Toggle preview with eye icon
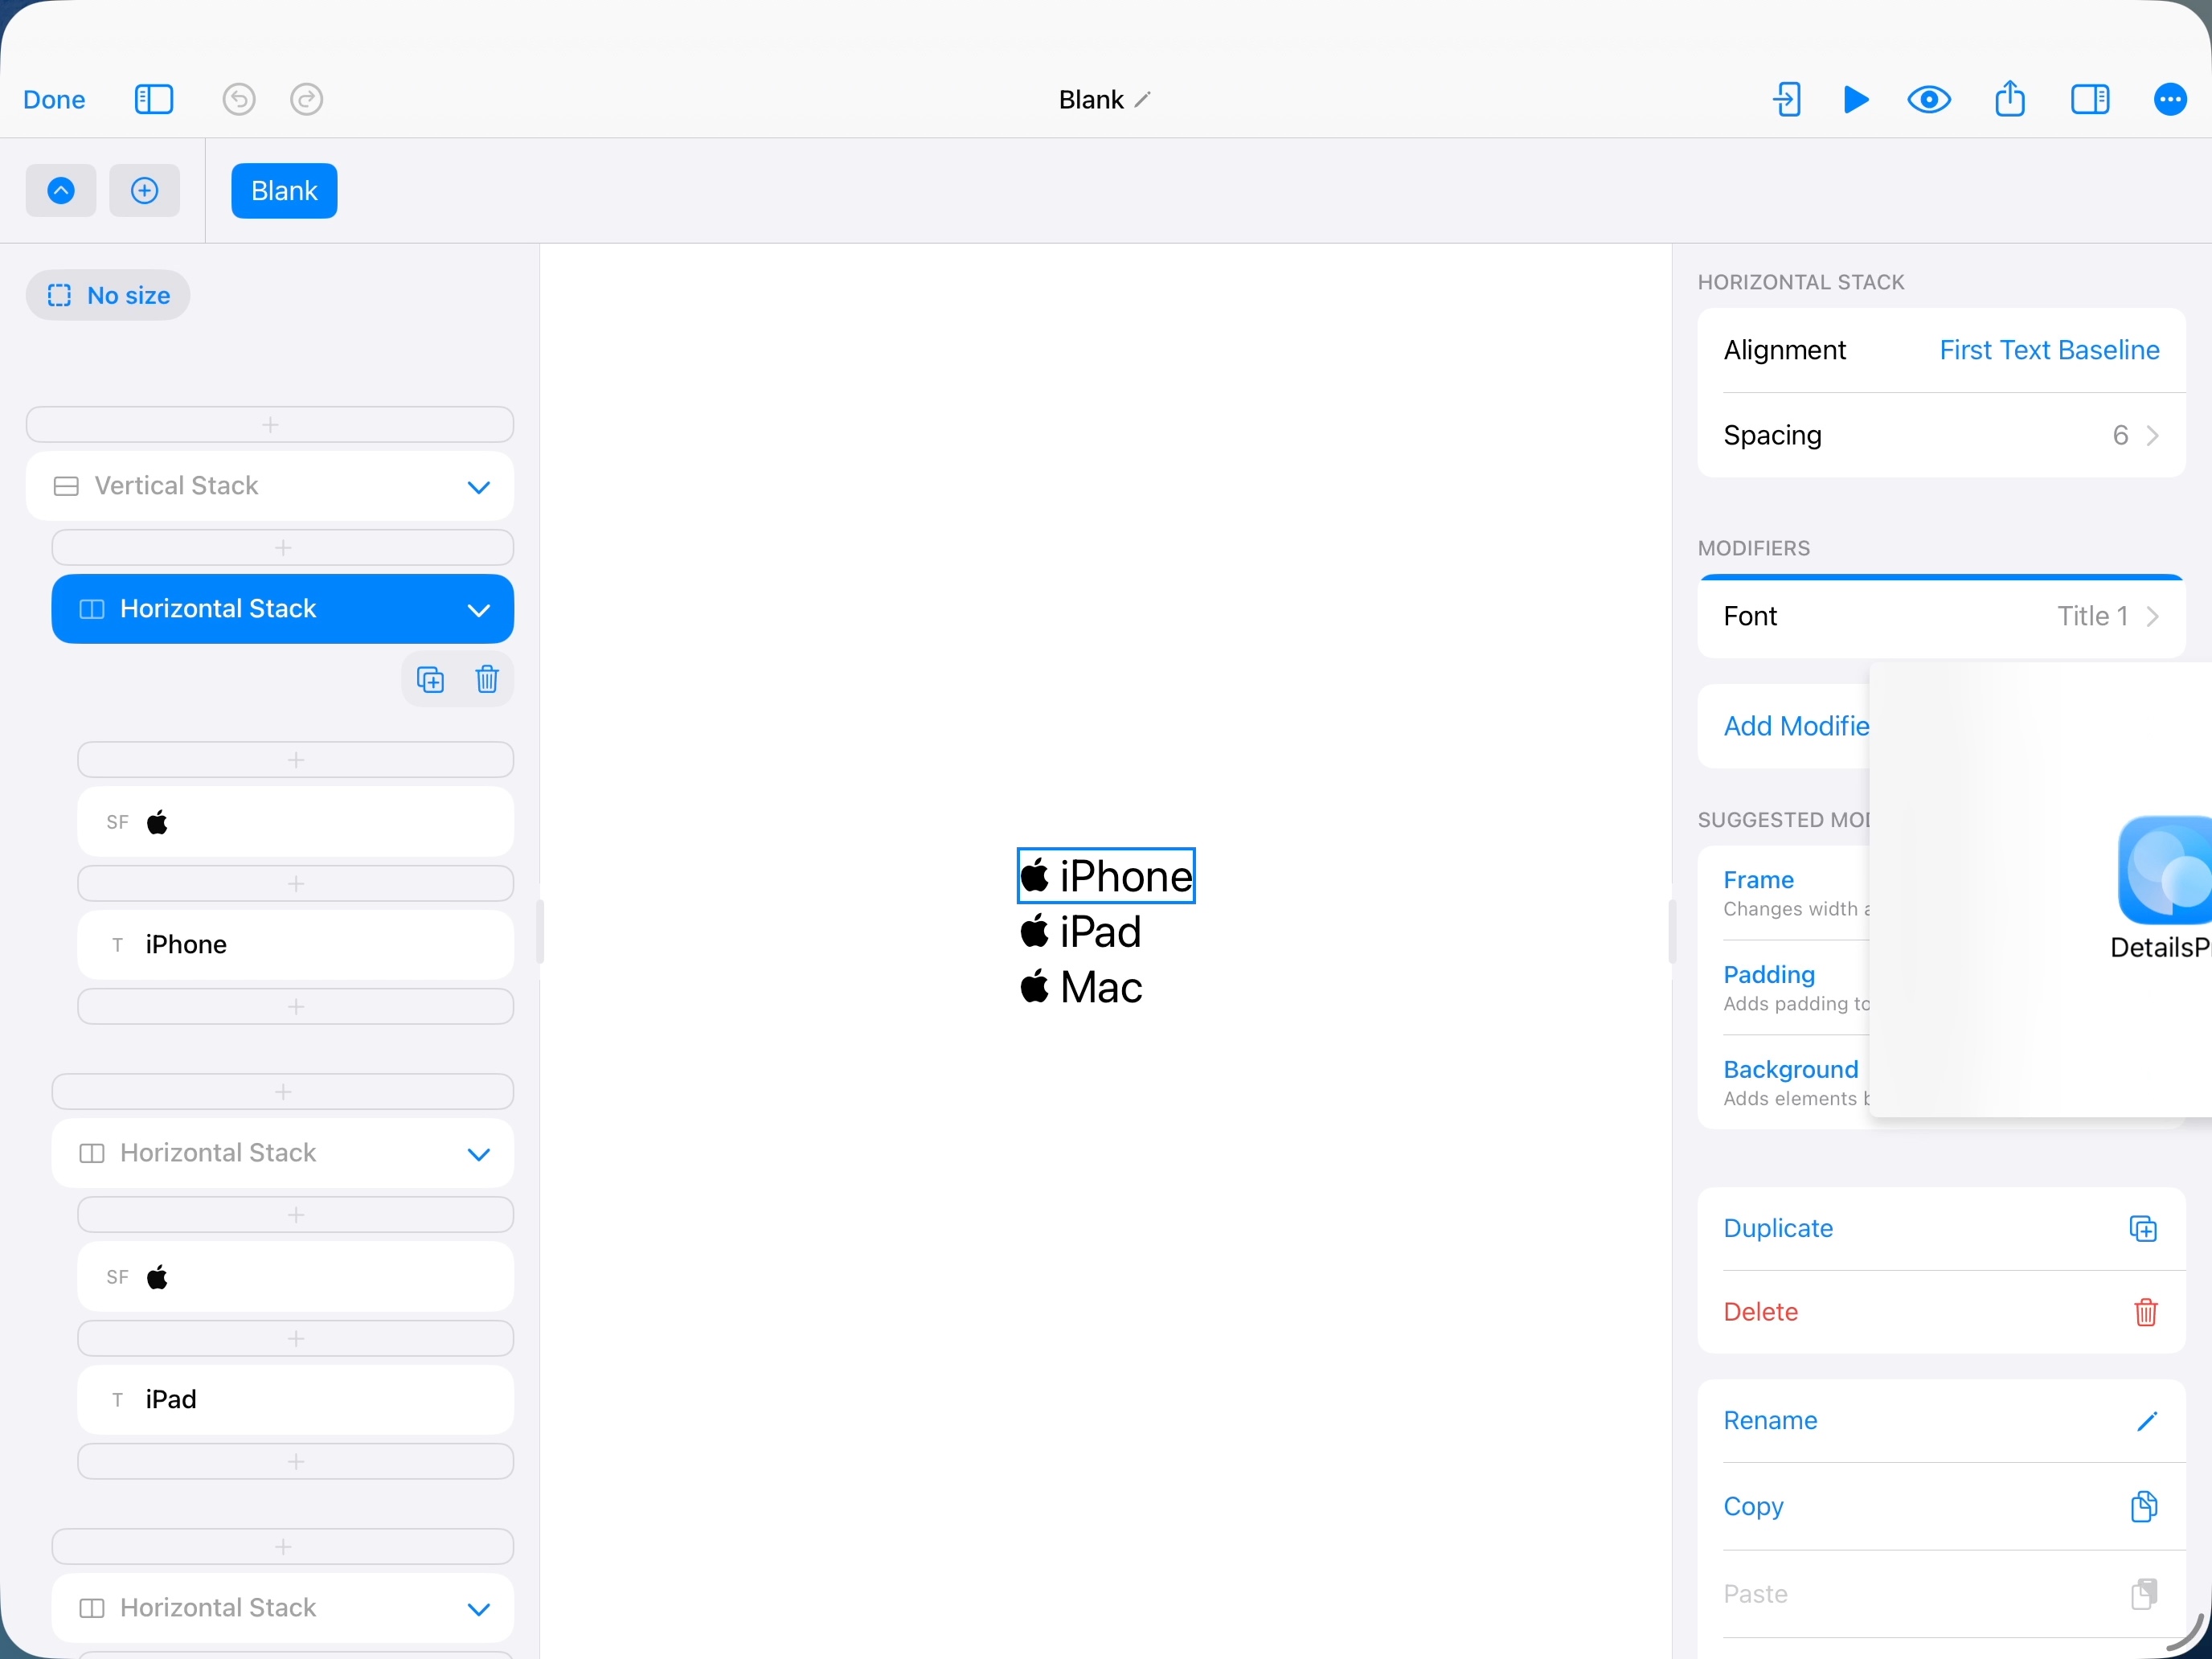The width and height of the screenshot is (2212, 1659). (1929, 100)
